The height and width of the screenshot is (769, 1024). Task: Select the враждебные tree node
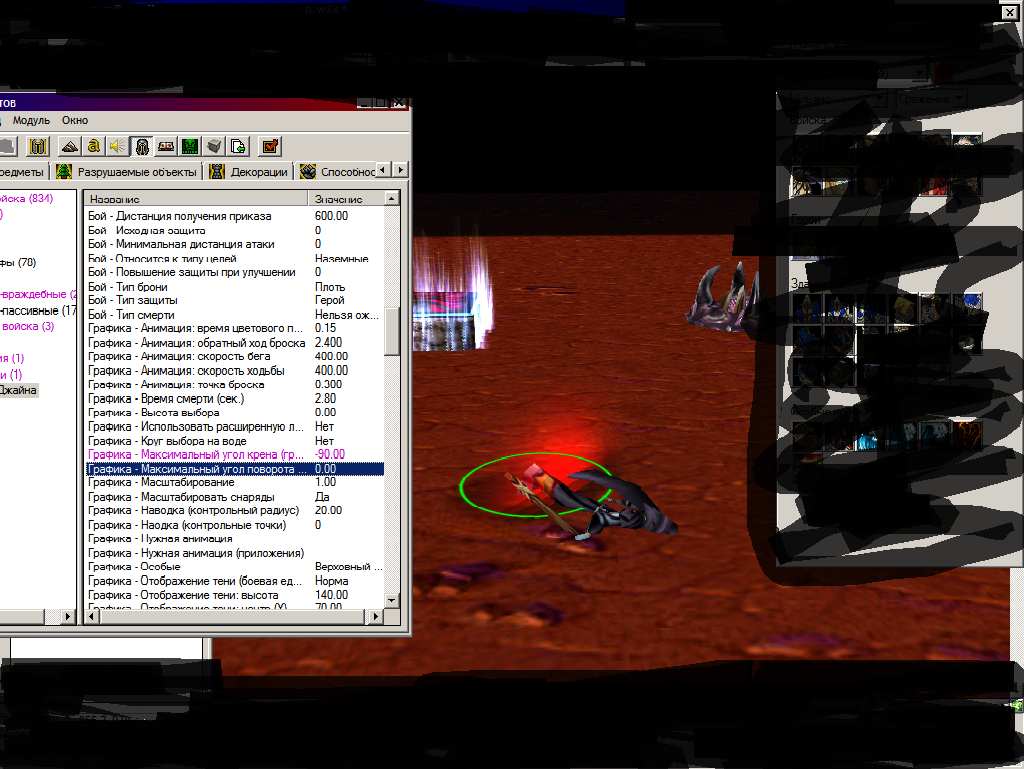point(38,294)
